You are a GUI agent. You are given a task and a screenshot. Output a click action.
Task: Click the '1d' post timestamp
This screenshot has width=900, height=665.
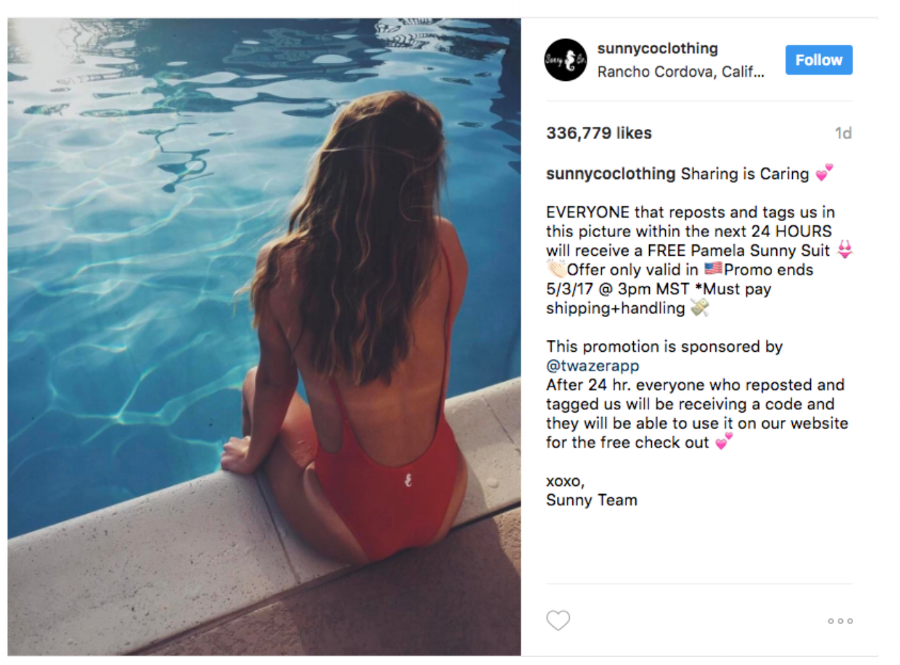(x=843, y=133)
